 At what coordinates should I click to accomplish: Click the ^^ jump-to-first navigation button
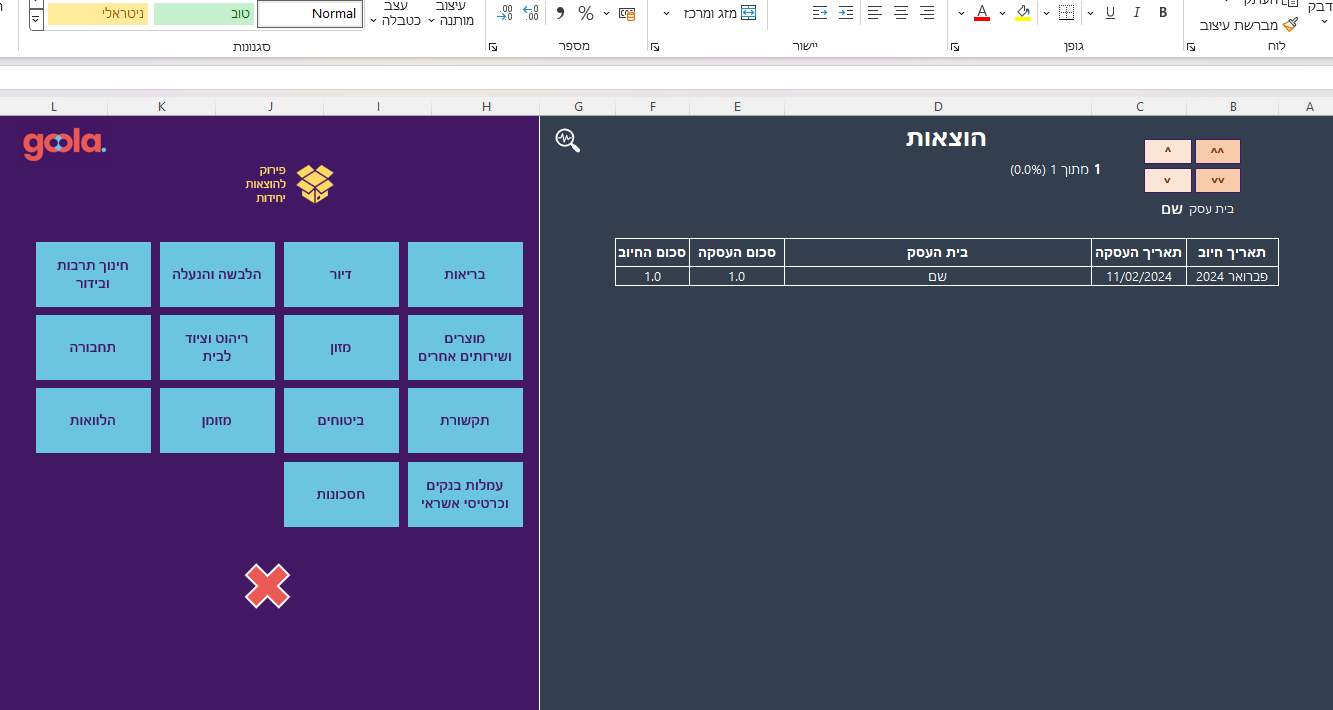pos(1217,151)
